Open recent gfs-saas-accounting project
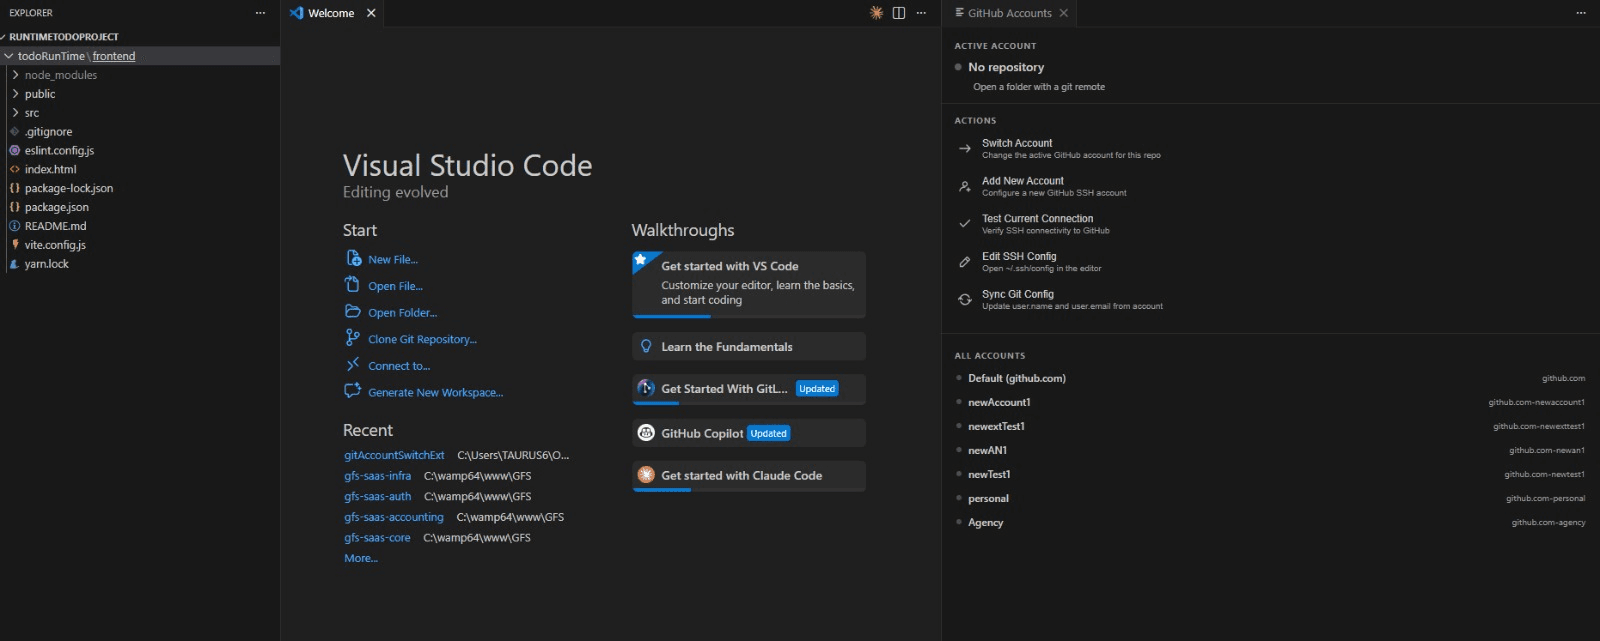 click(x=393, y=517)
